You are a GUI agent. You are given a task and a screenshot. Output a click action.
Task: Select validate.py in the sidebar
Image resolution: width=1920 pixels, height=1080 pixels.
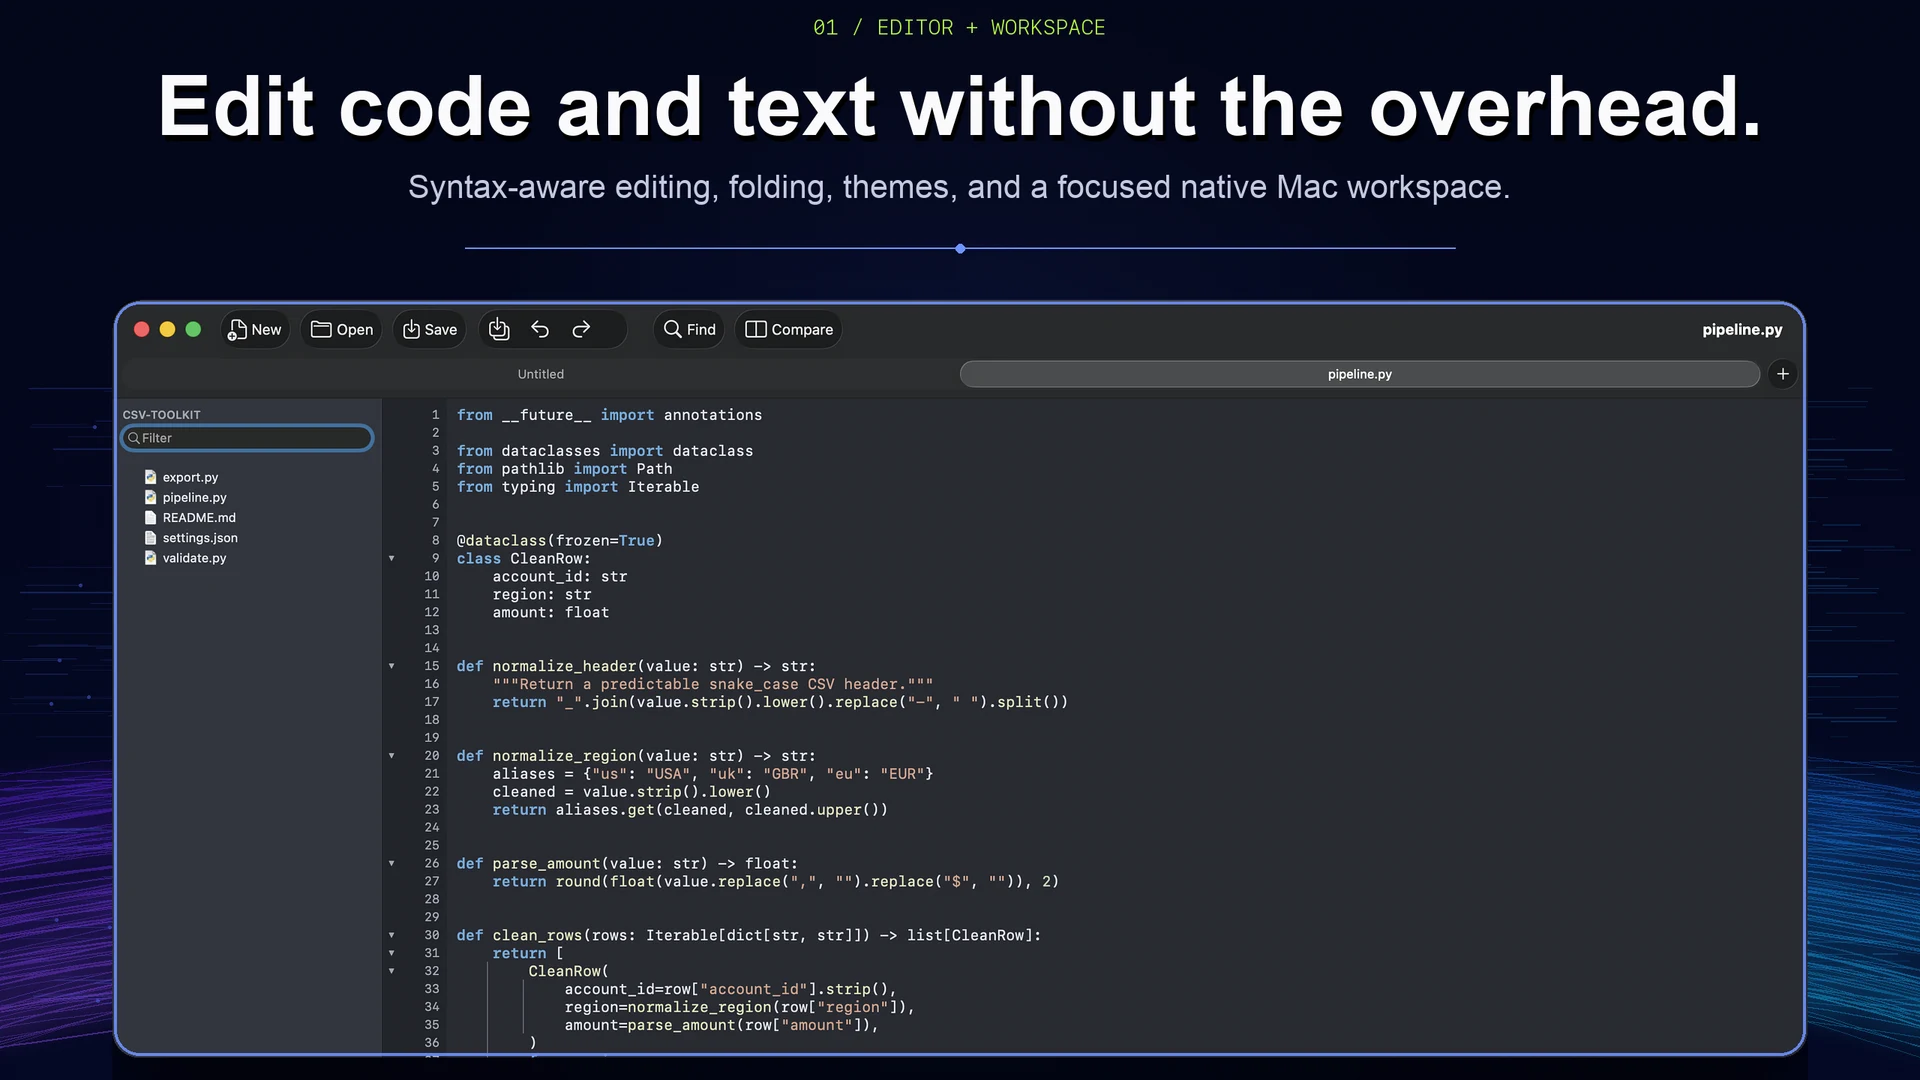[194, 558]
